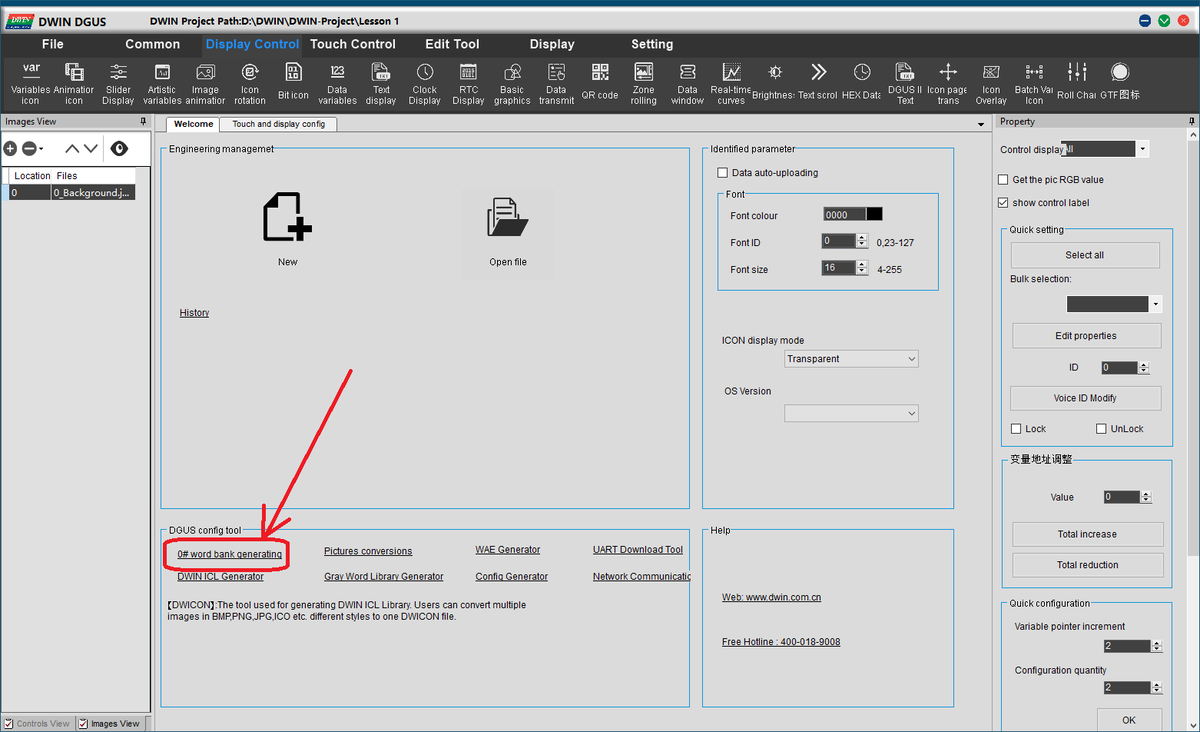The image size is (1200, 732).
Task: Switch to Touch and display config tab
Action: pos(278,124)
